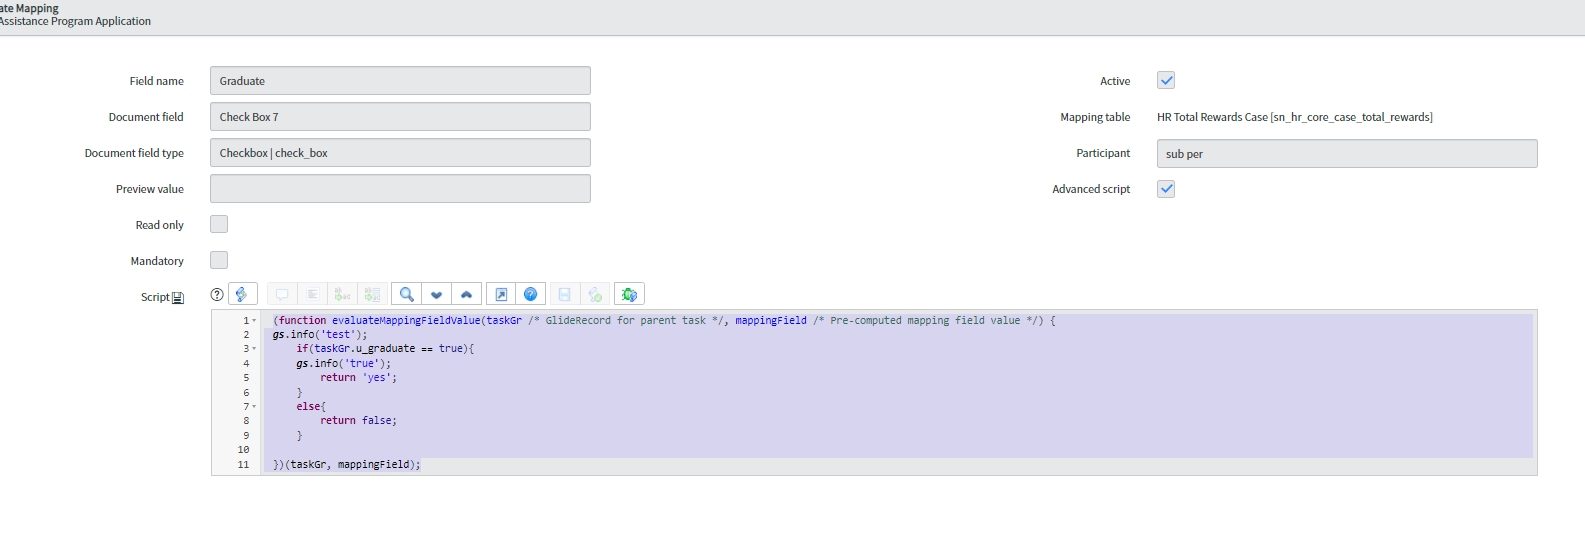Collapse the code fold arrow at line 1

point(254,321)
